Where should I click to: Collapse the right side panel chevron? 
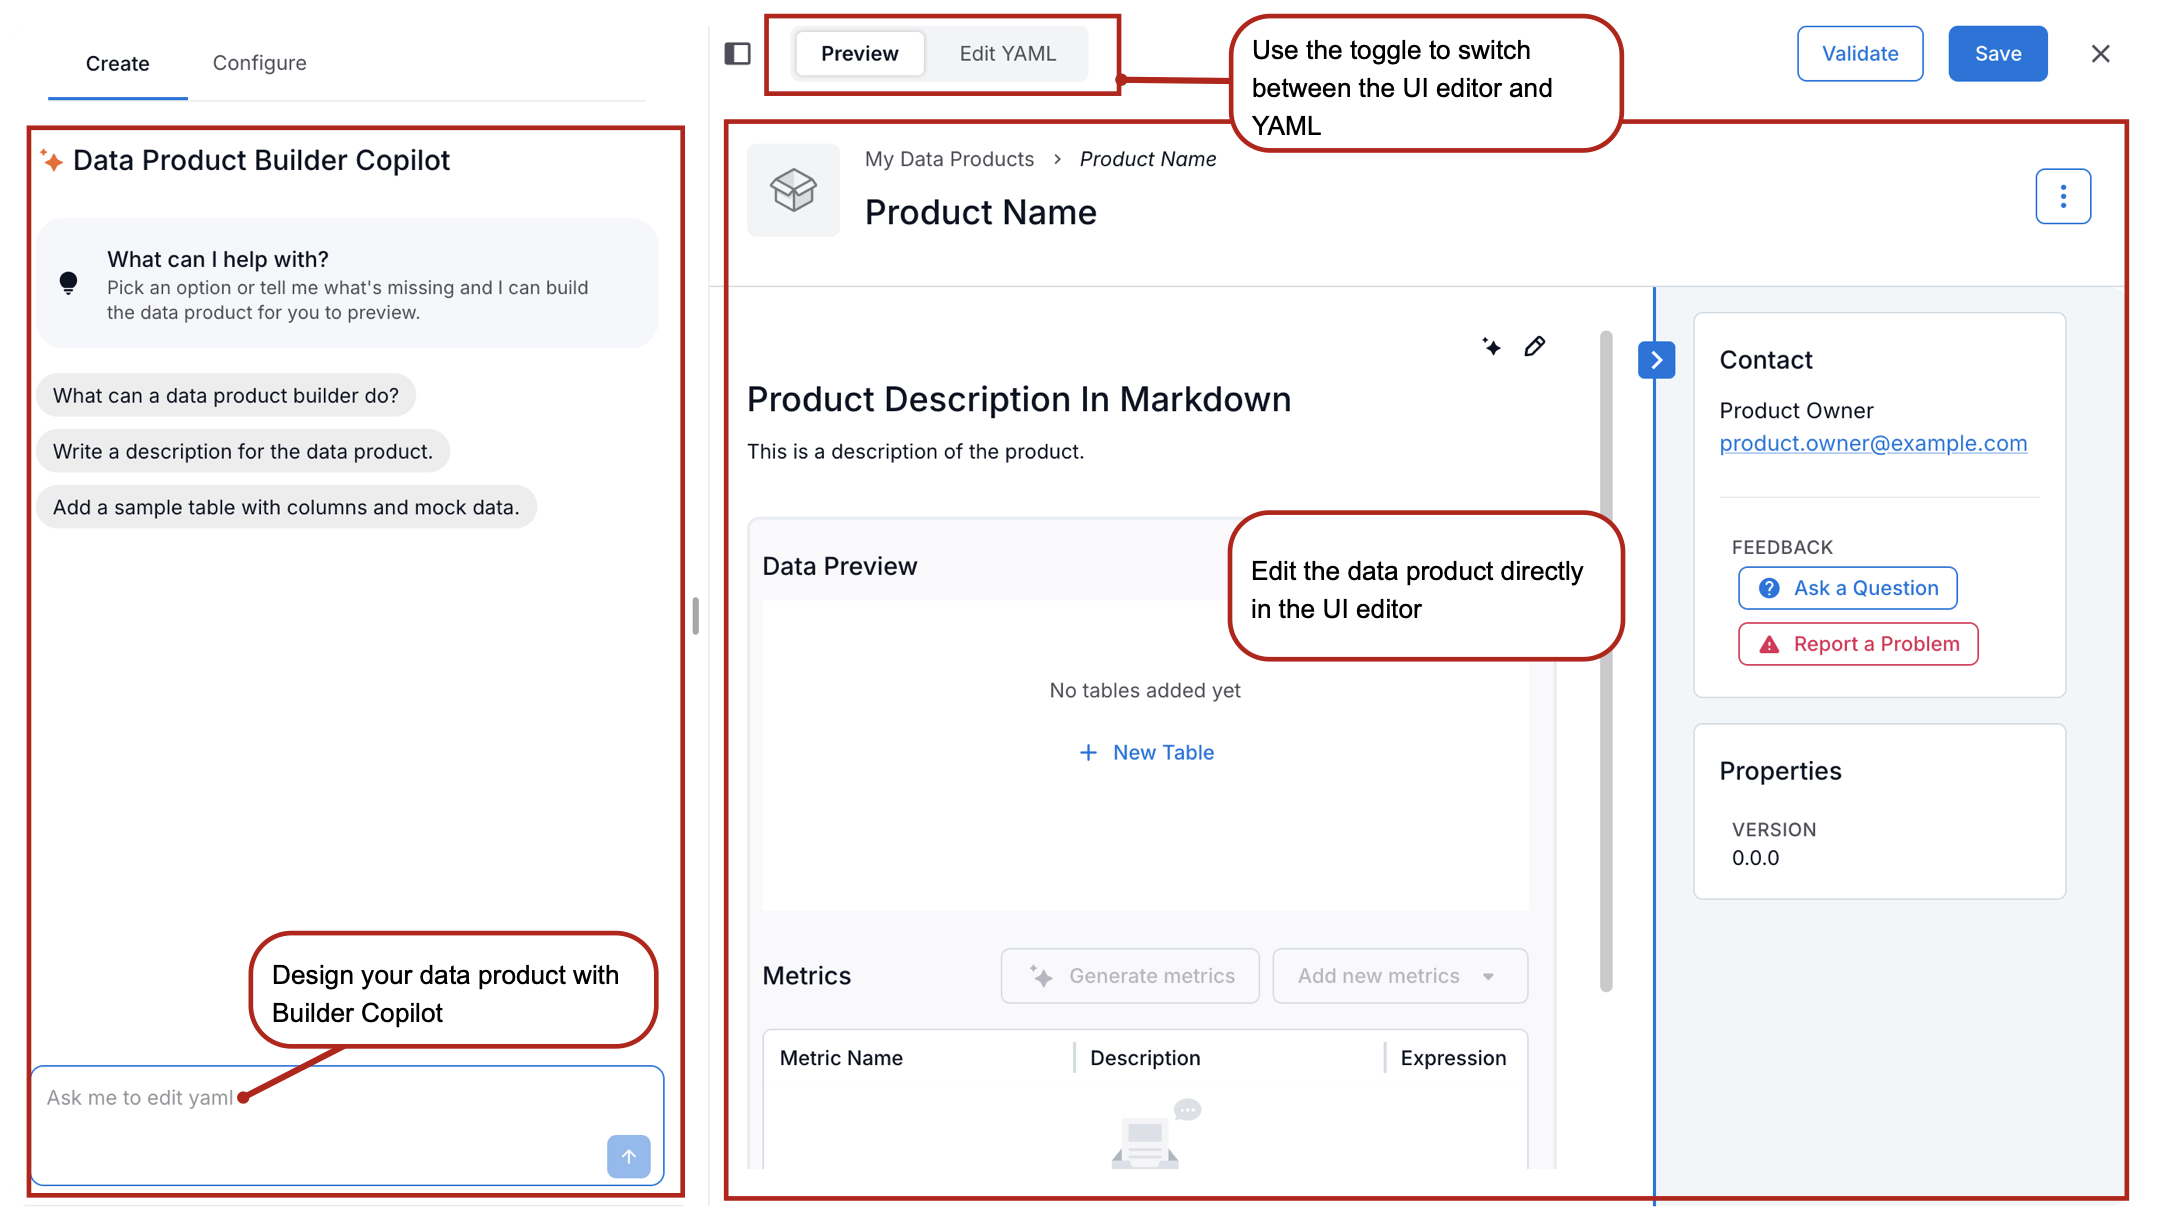click(x=1656, y=360)
